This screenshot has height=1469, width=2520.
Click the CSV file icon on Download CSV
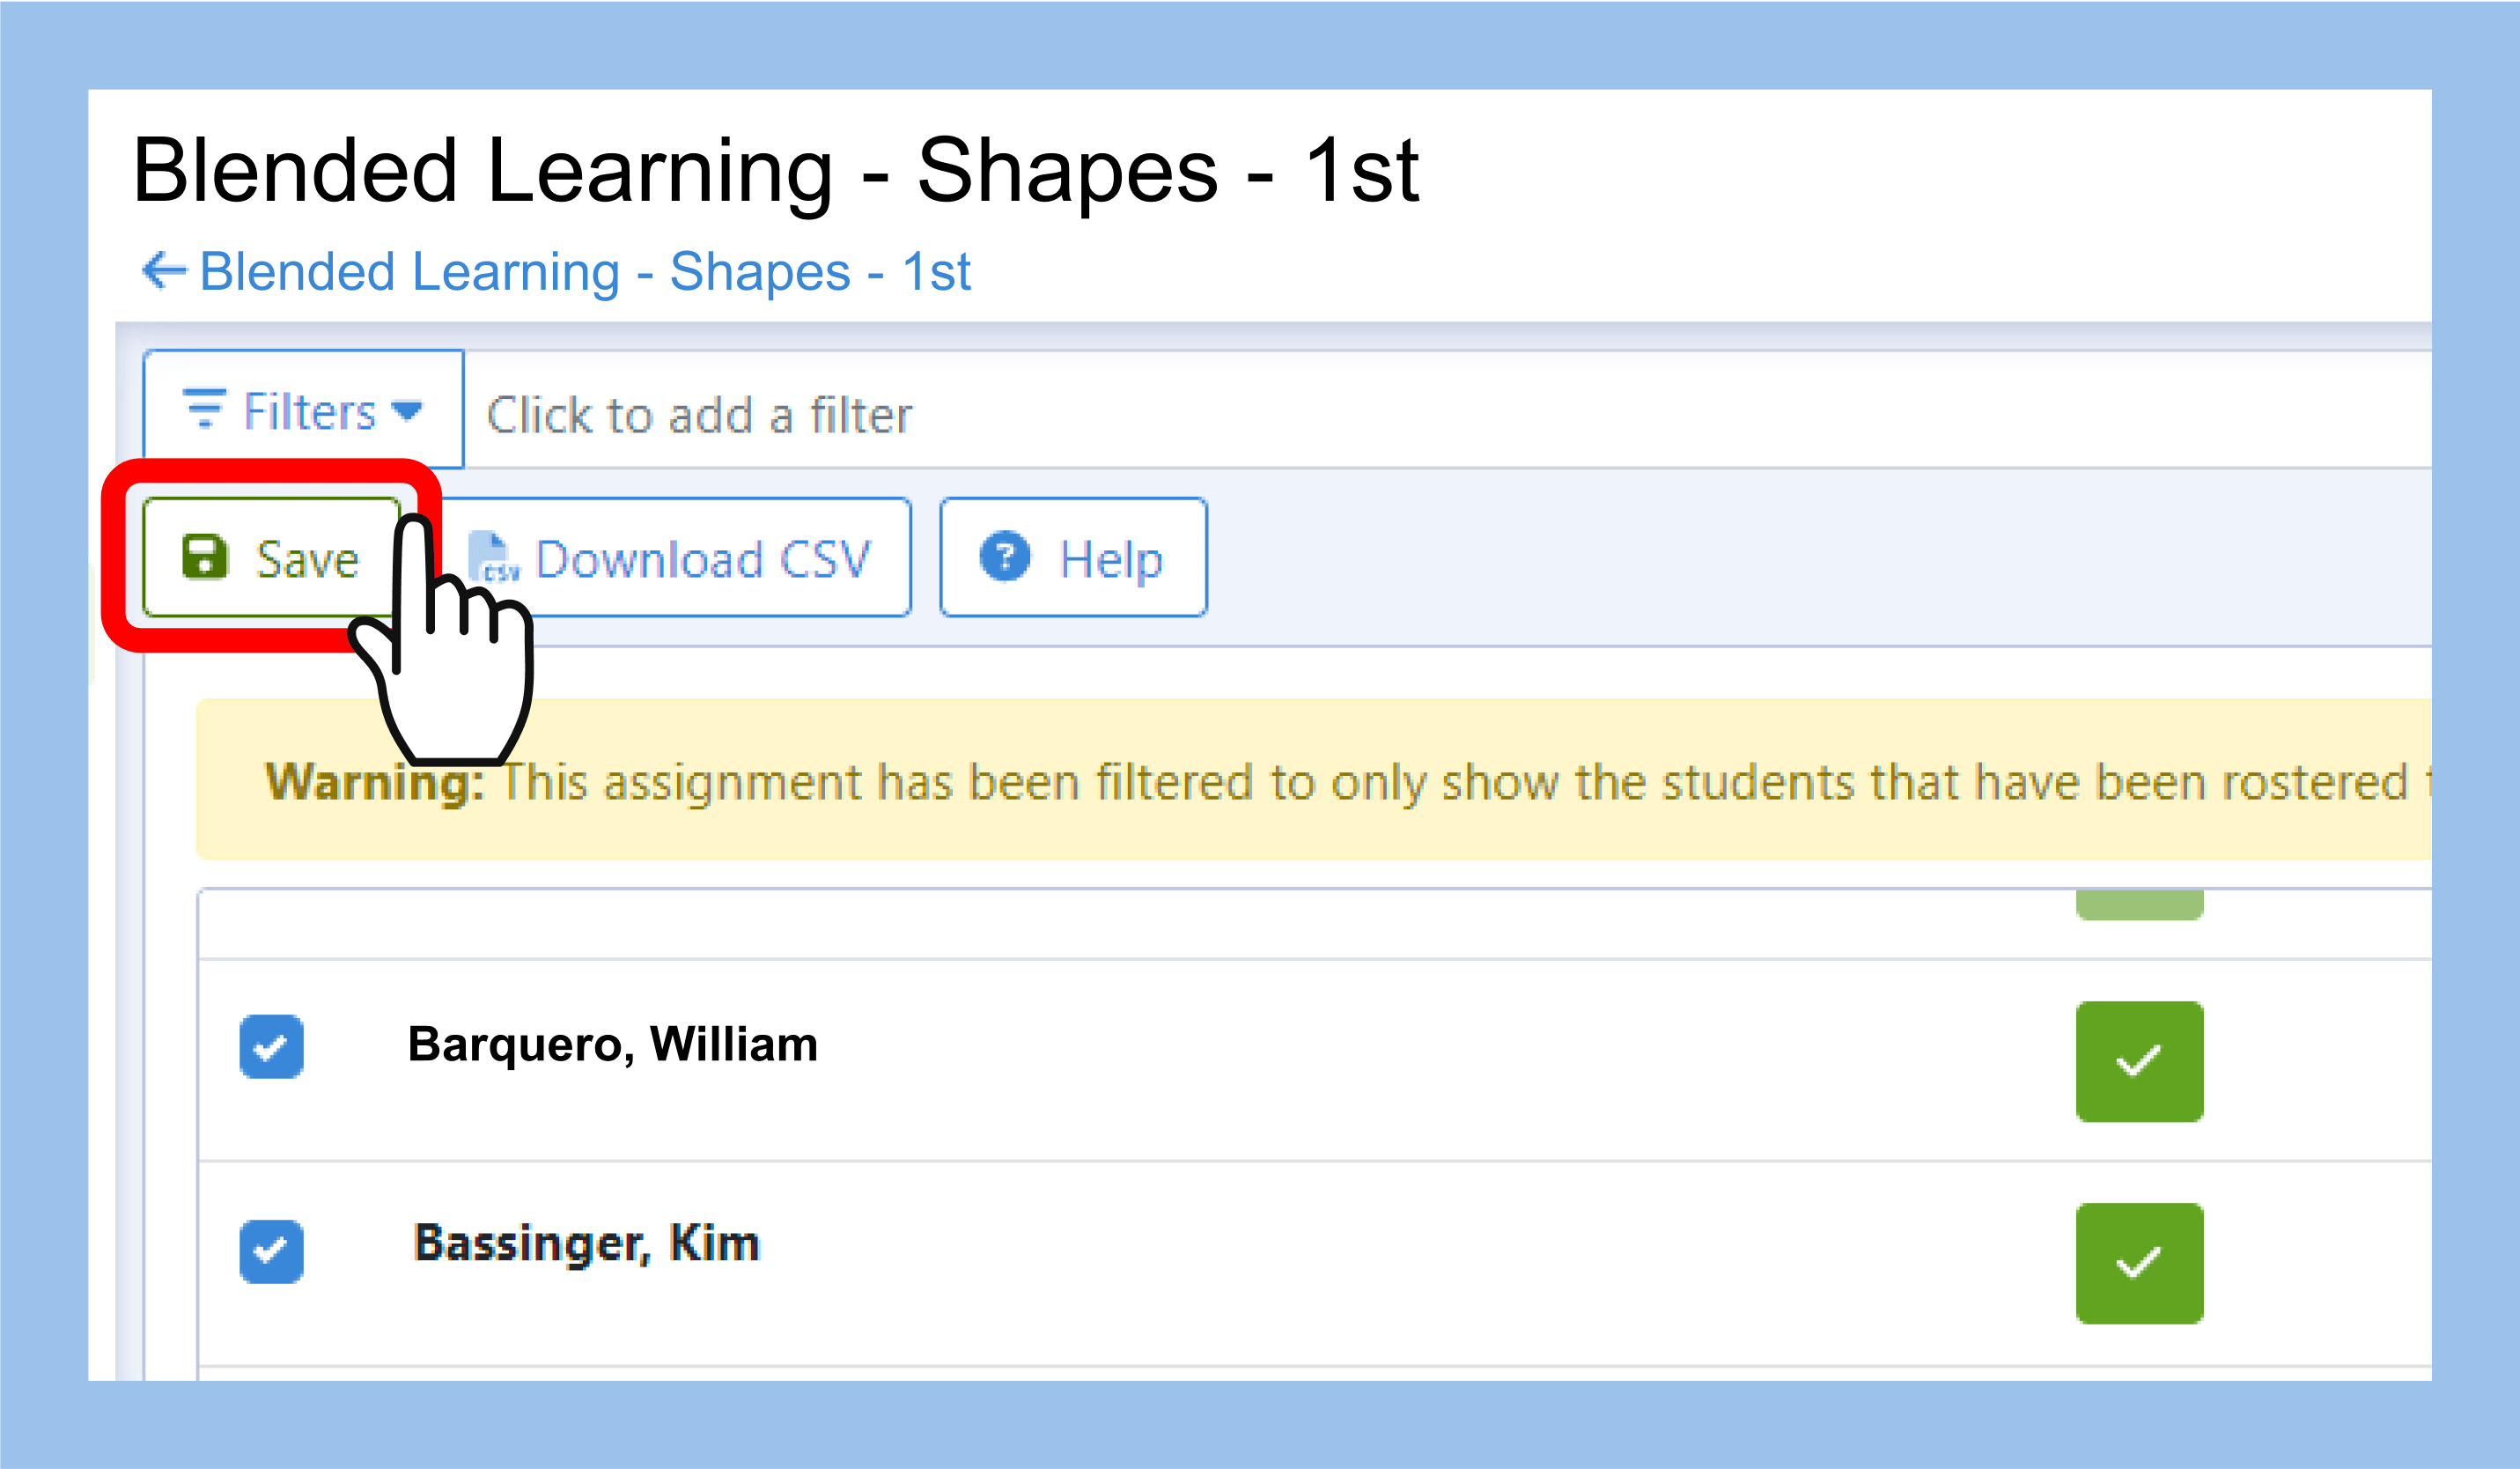pyautogui.click(x=495, y=560)
